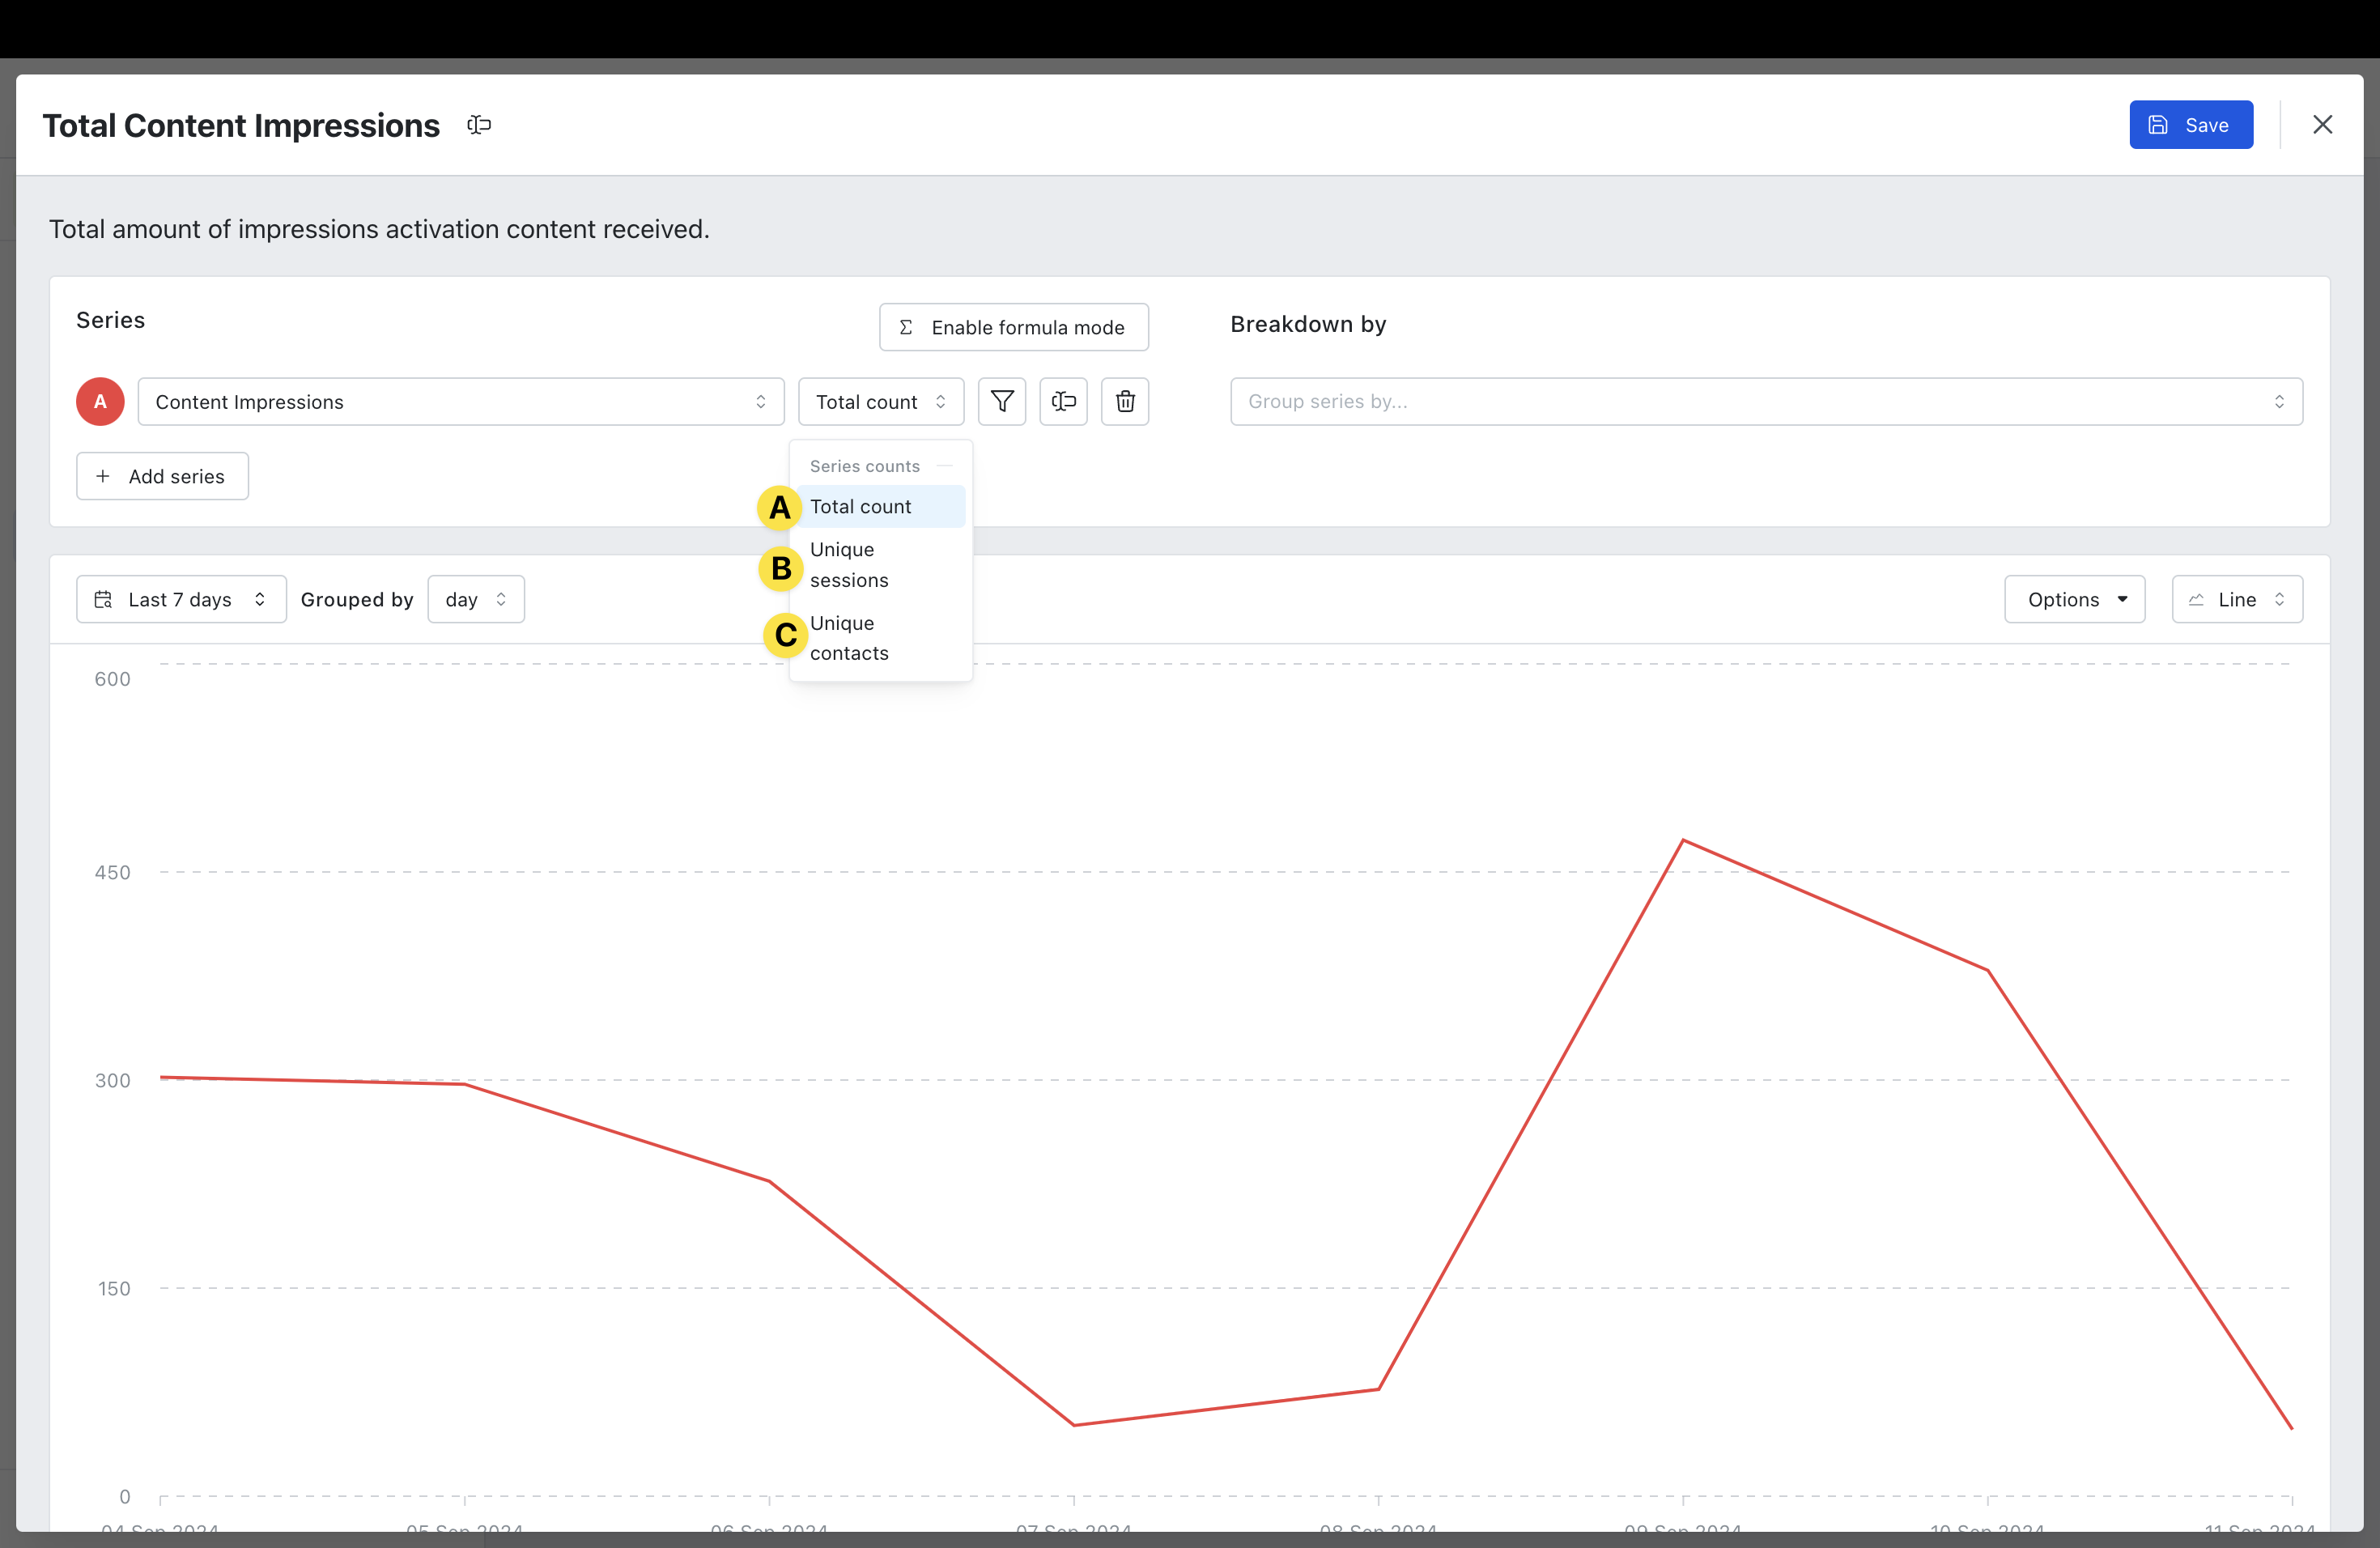The height and width of the screenshot is (1548, 2380).
Task: Click the filter funnel icon for series A
Action: point(1001,402)
